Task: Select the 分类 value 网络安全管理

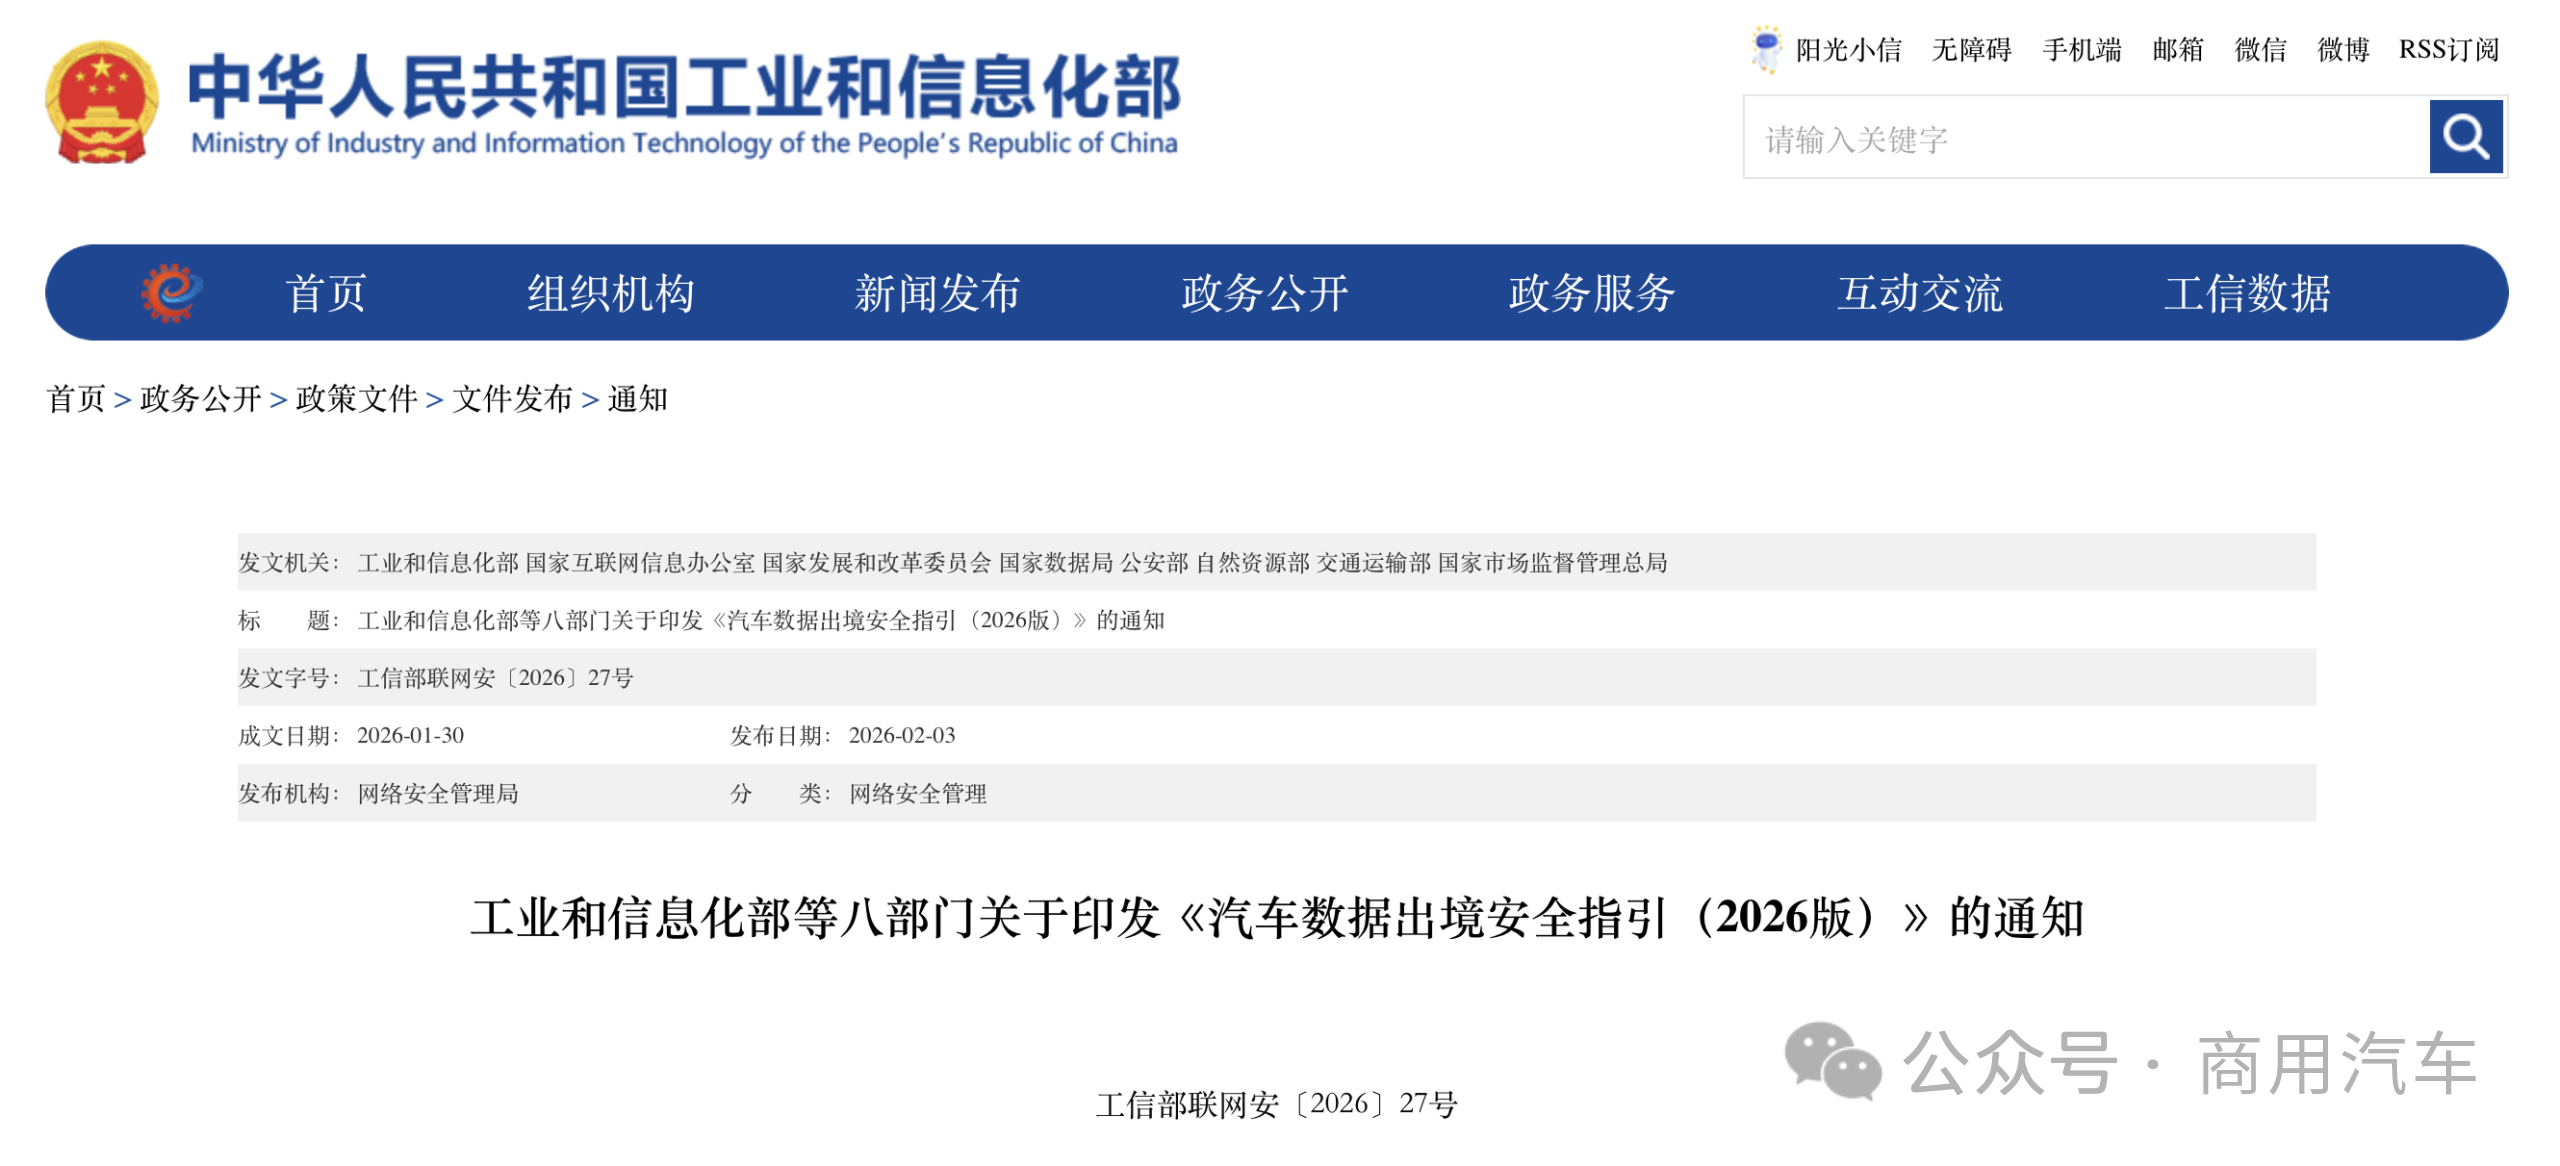Action: click(917, 793)
